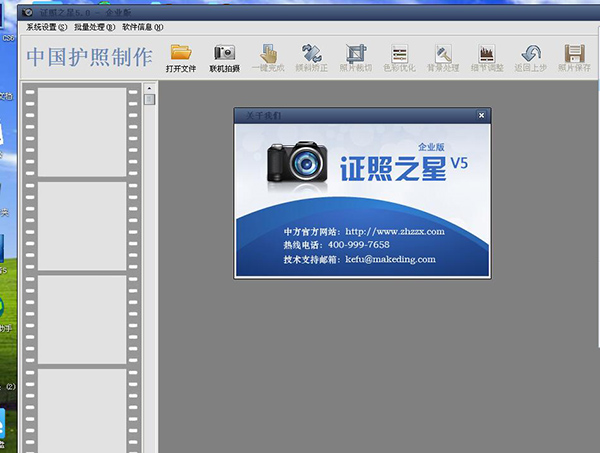Viewport: 600px width, 453px height.
Task: Open the 色彩优化 color optimization tool
Action: coord(399,58)
